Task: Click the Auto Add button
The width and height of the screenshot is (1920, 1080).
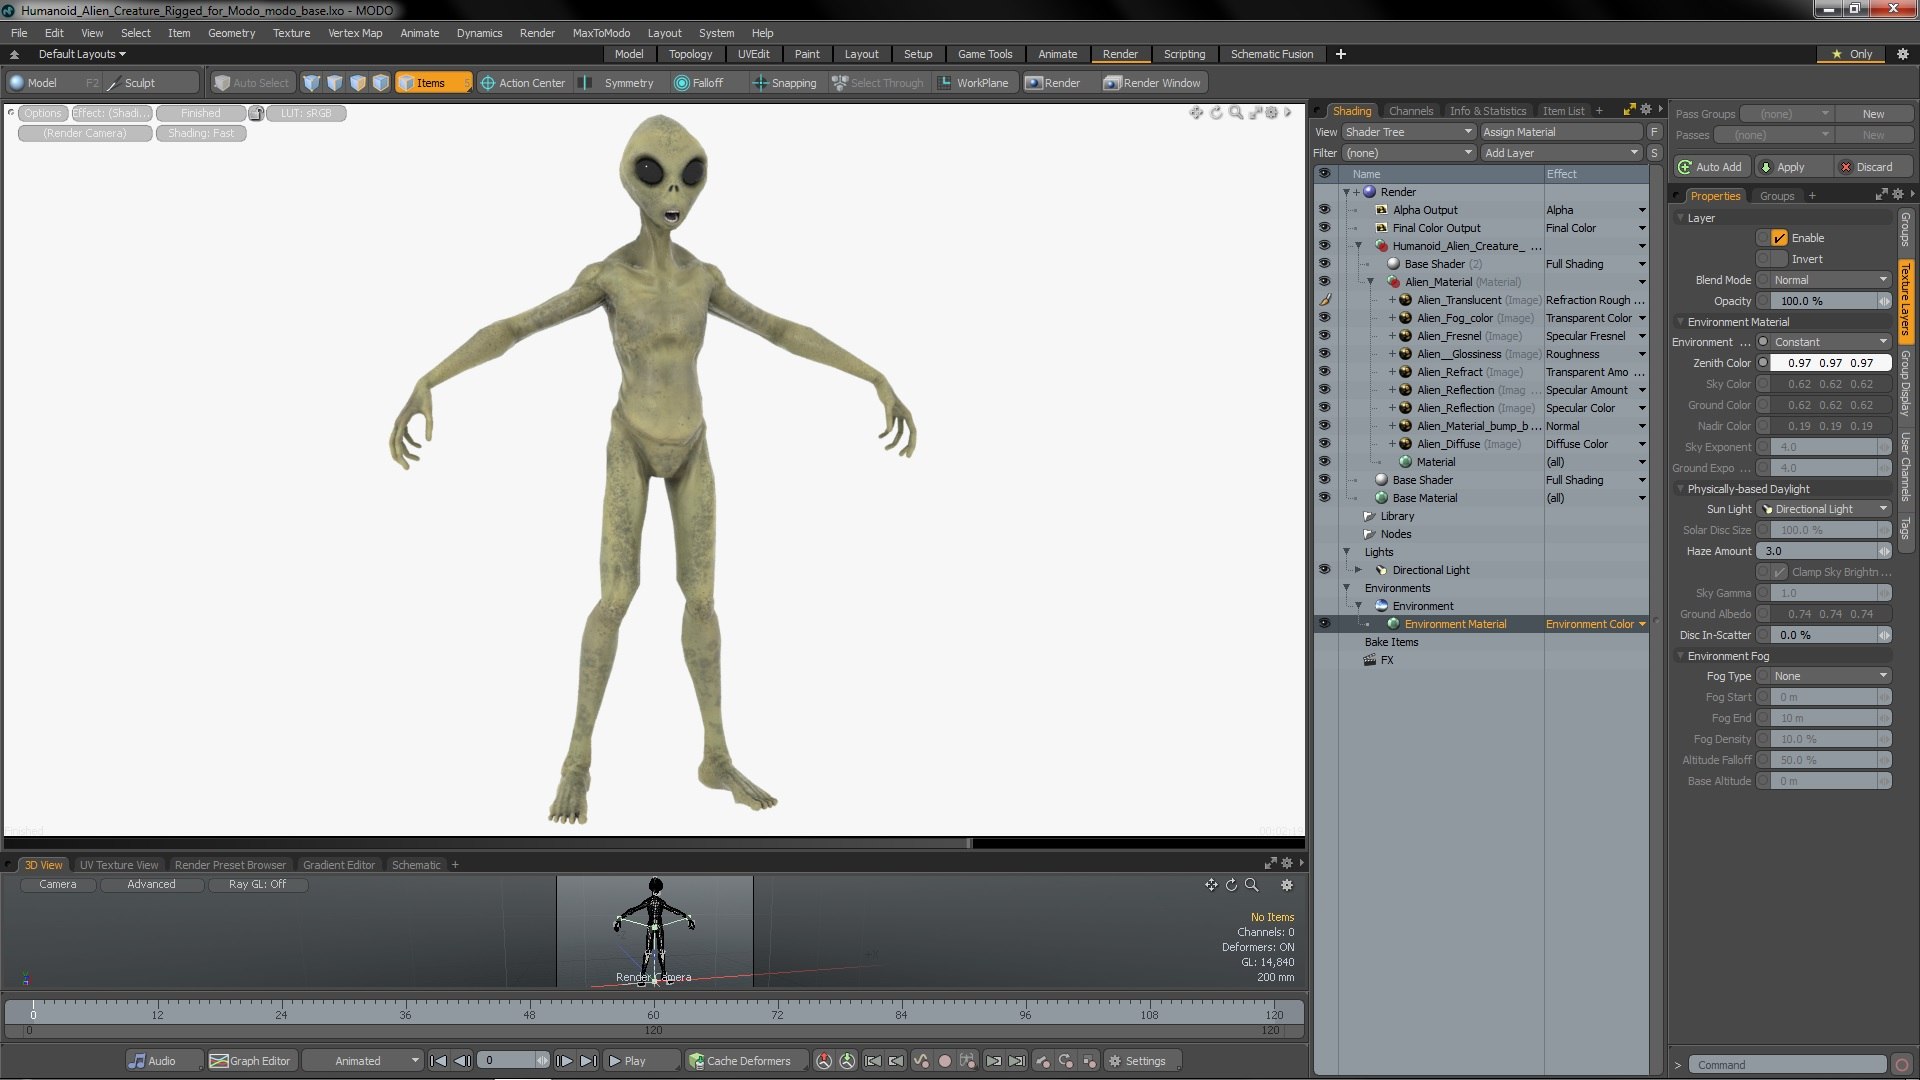Action: coord(1711,167)
